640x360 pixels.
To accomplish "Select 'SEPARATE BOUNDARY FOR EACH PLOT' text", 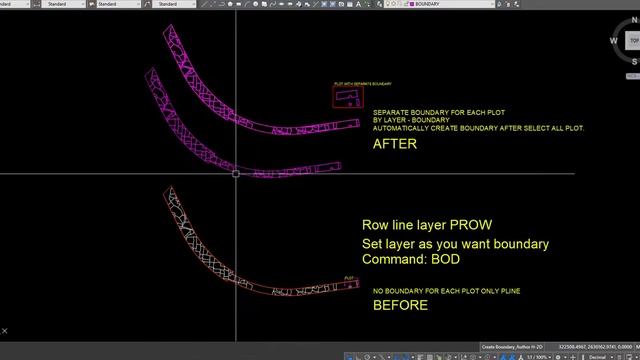I will pos(439,112).
